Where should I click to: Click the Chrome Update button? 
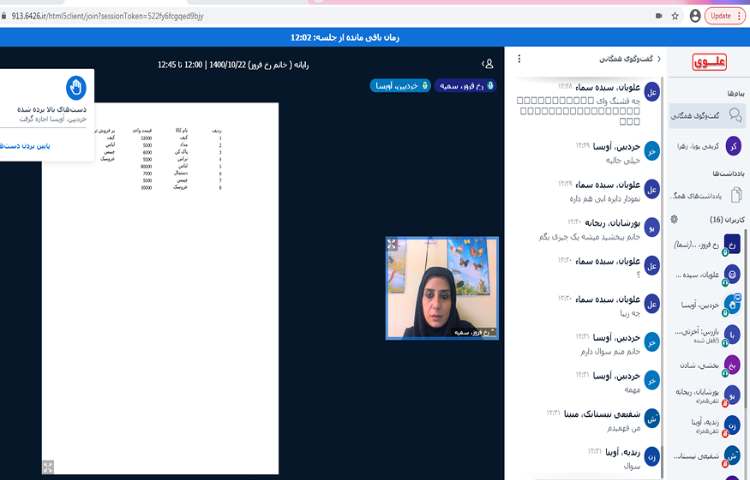[x=725, y=16]
